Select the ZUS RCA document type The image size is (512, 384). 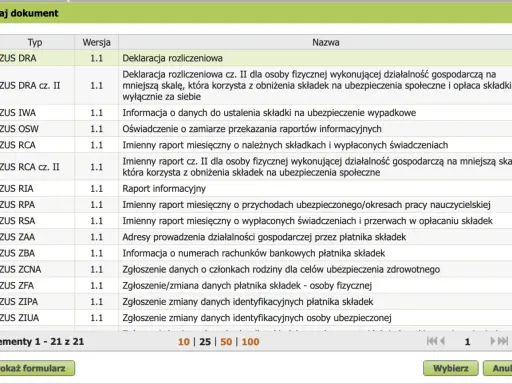click(18, 145)
